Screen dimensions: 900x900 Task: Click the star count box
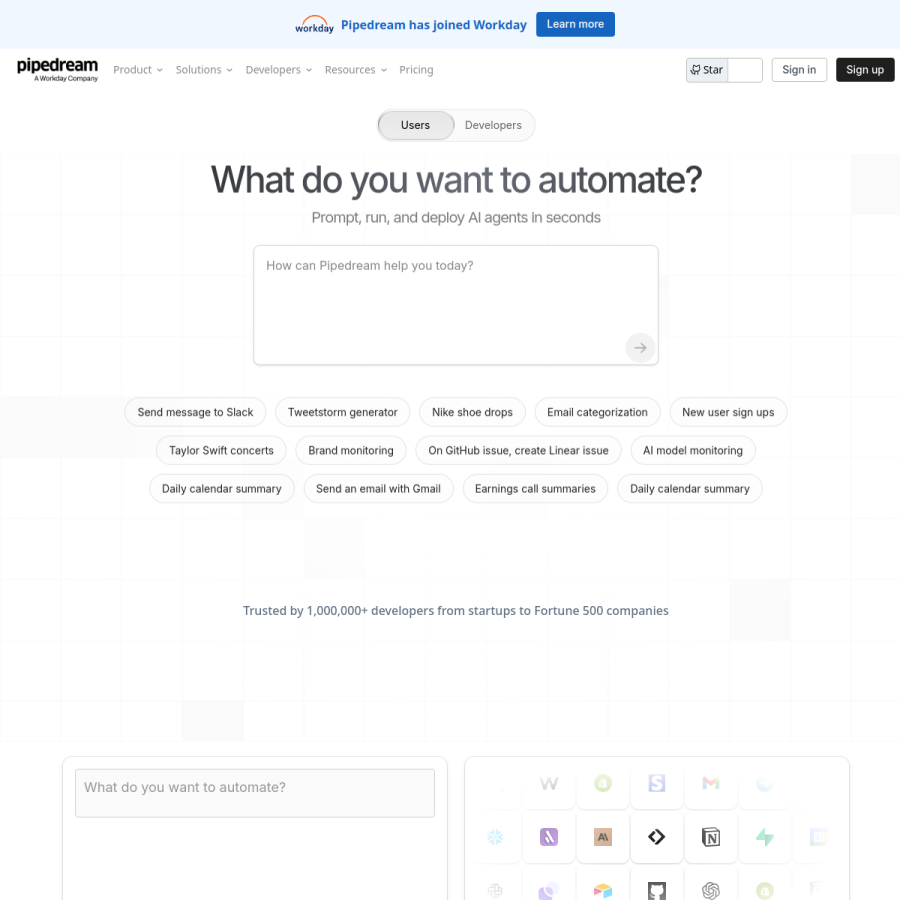745,70
